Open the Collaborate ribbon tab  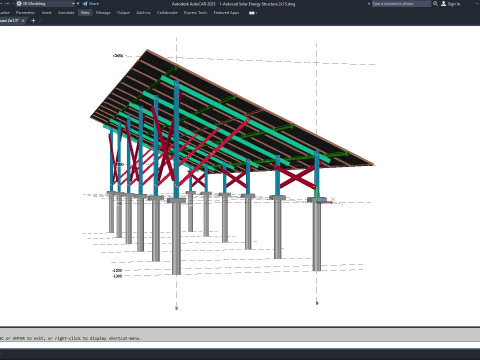coord(167,13)
